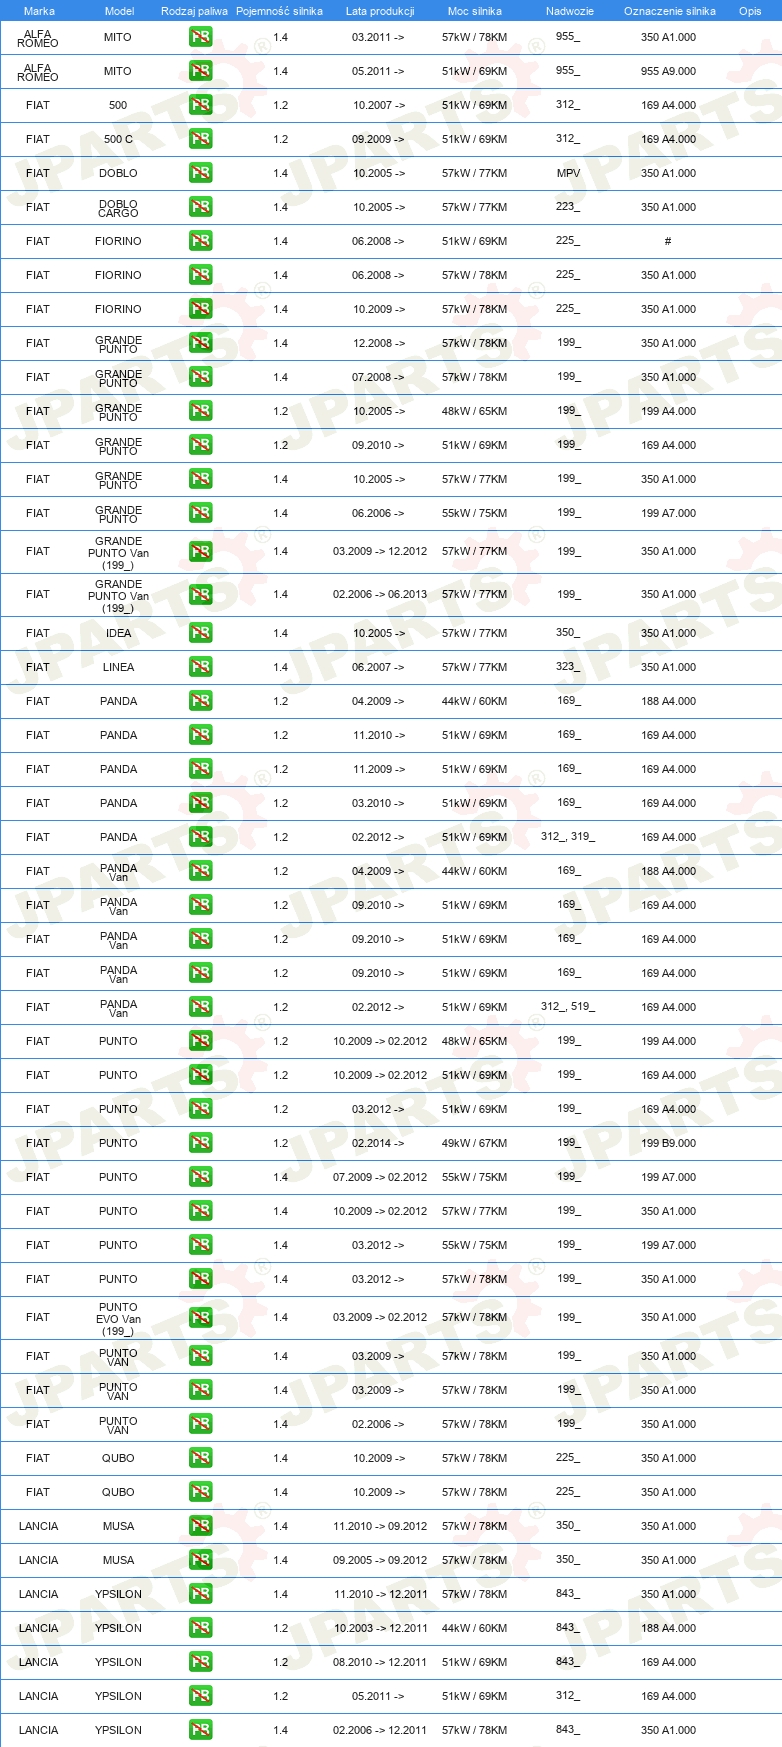Click the petrol icon for Alfa Romeo MITO 05.2011
This screenshot has height=1747, width=782.
point(200,71)
